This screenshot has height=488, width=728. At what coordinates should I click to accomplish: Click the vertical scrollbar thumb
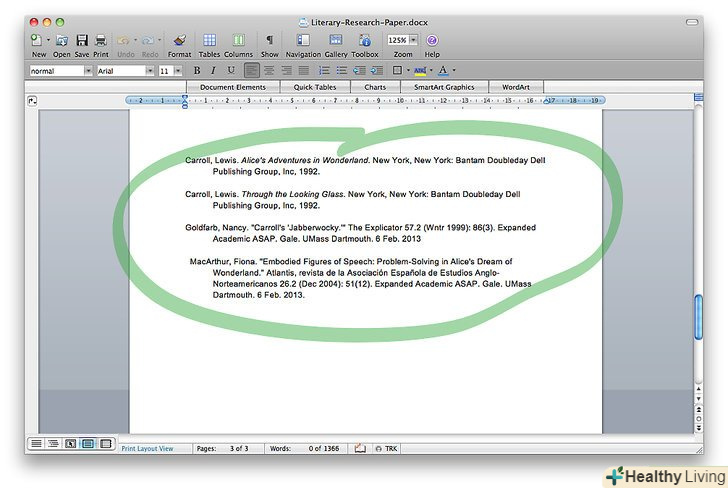coord(699,317)
